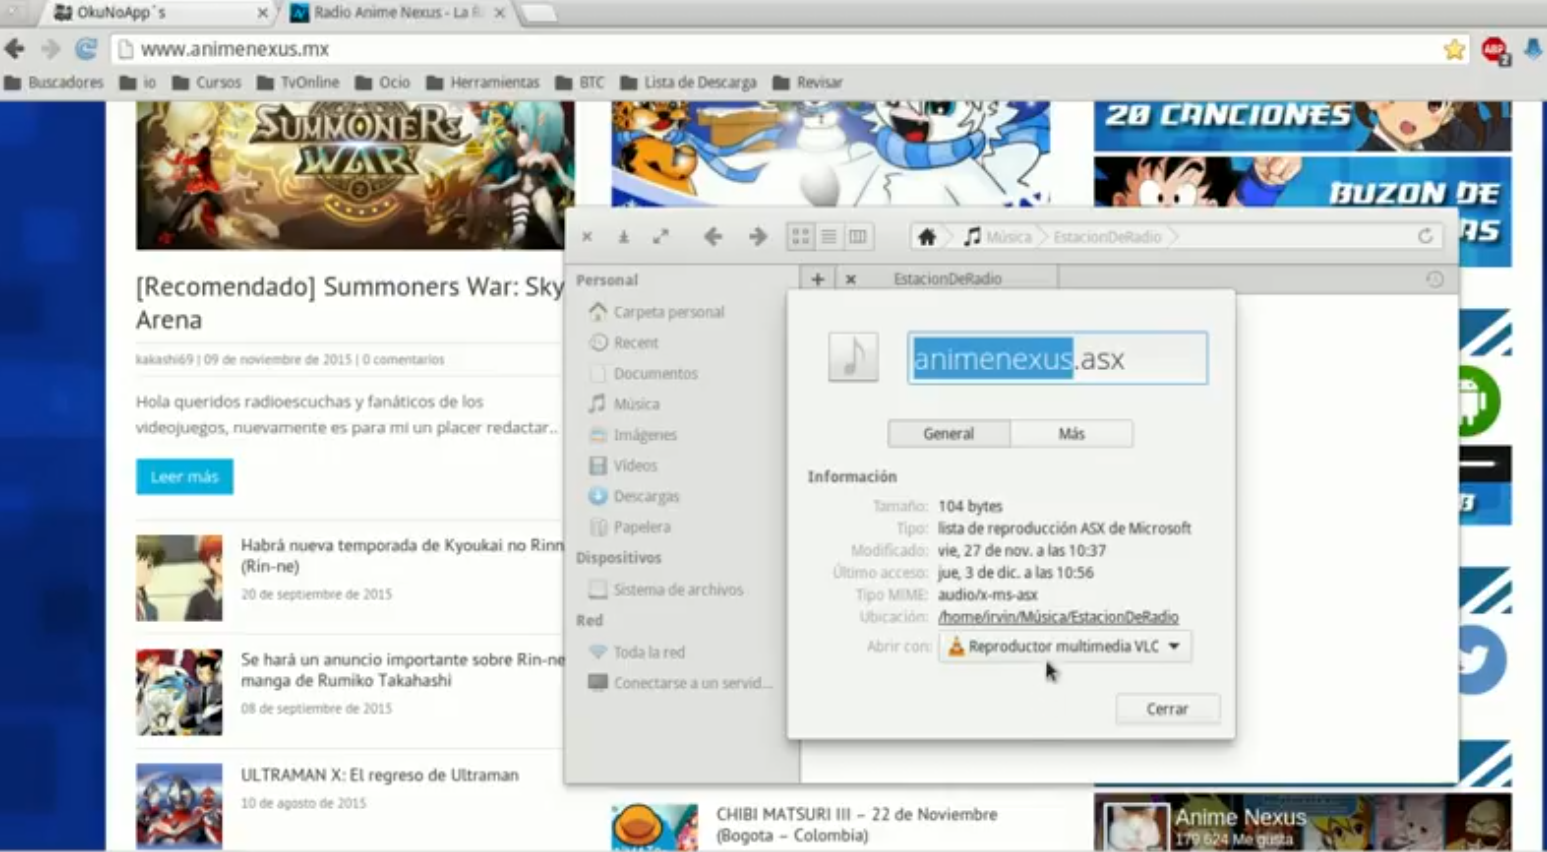Open Descargas in the sidebar

(634, 496)
